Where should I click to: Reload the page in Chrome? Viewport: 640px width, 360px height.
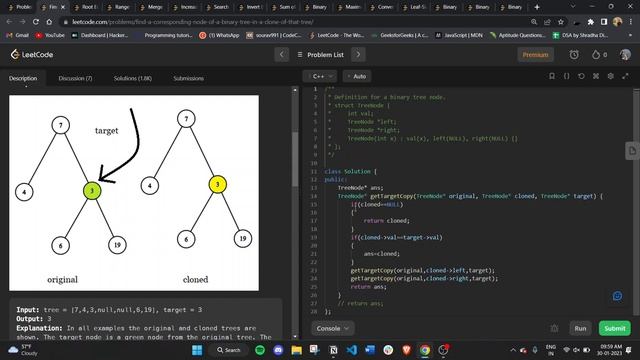click(36, 22)
